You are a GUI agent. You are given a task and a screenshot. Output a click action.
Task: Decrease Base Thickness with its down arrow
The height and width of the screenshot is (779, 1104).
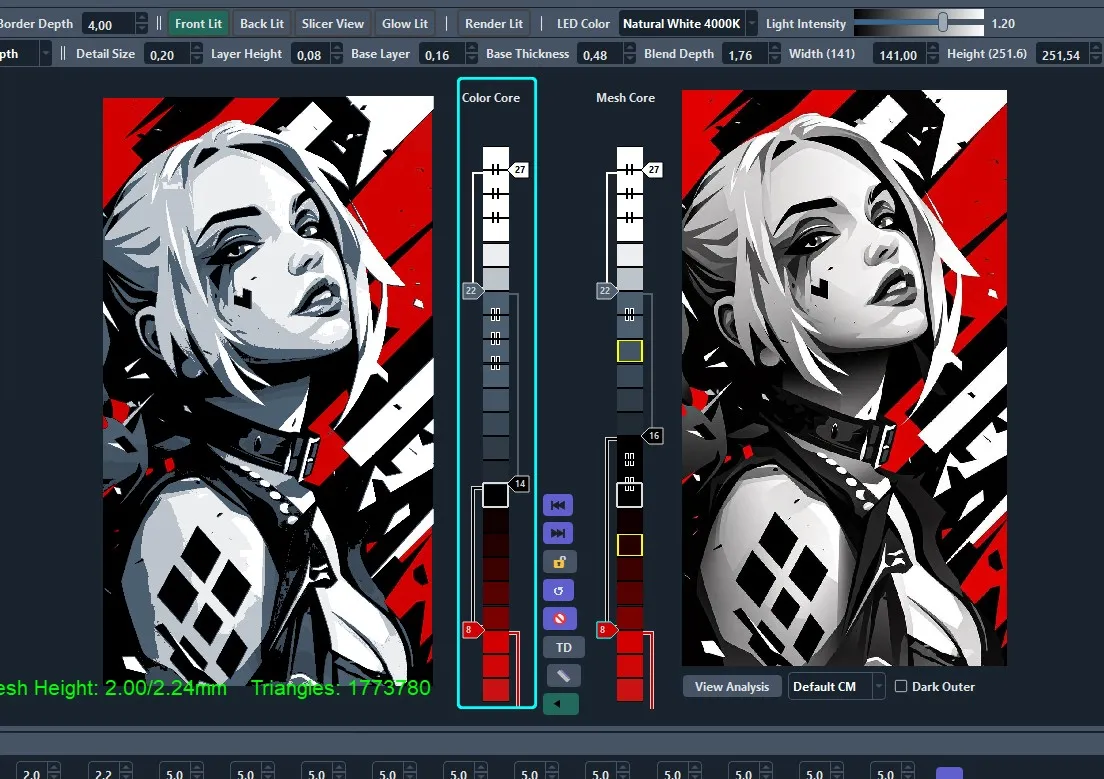(x=629, y=60)
